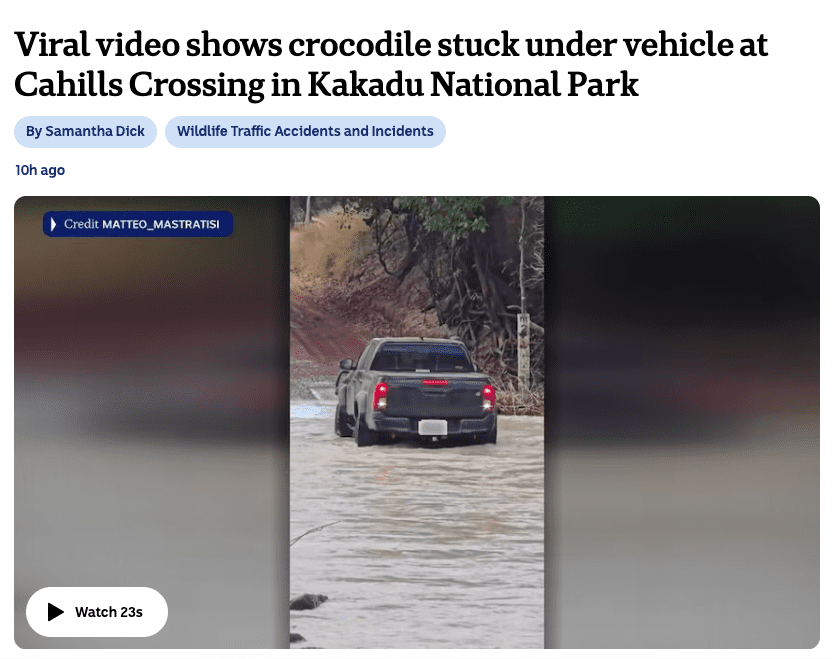Click the play triangle icon on Watch button
The width and height of the screenshot is (832, 659).
(x=55, y=612)
